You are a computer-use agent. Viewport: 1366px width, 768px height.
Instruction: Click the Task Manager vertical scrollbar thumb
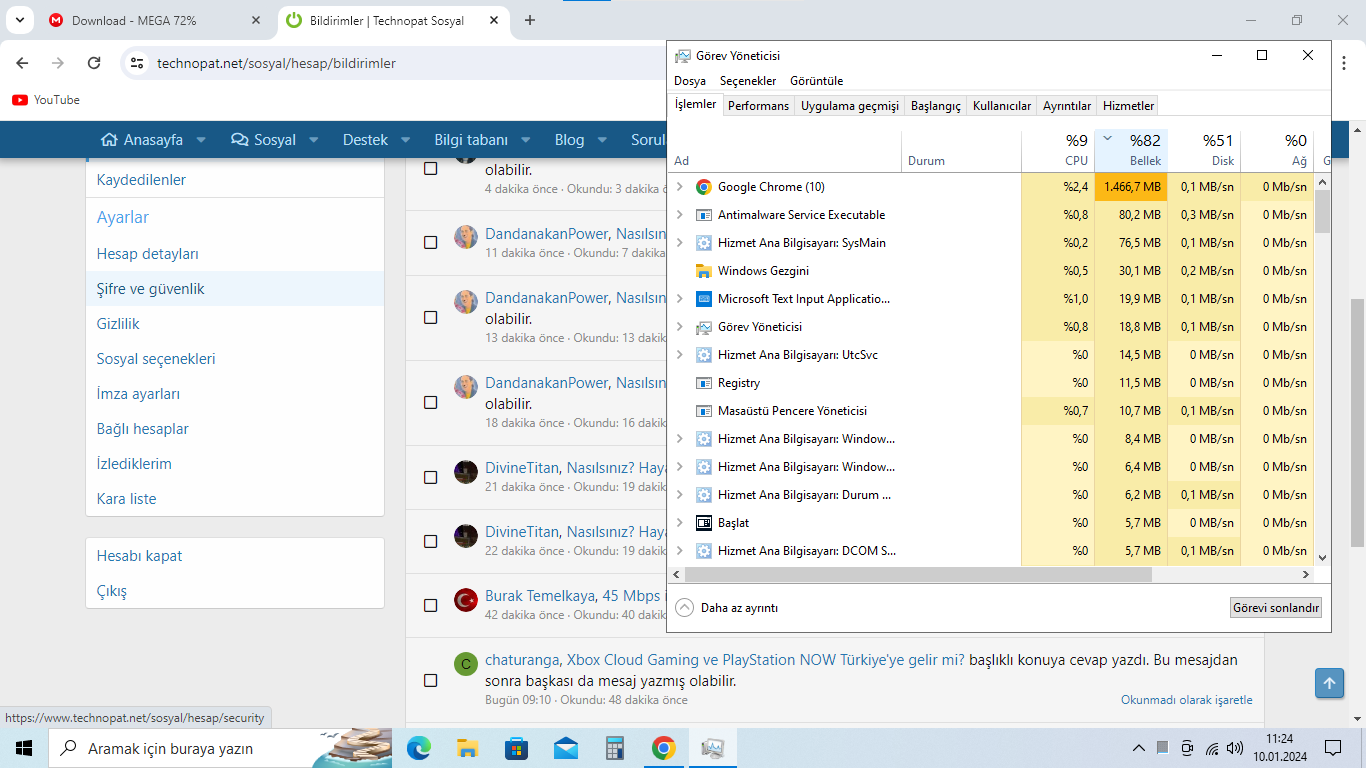pos(1322,212)
